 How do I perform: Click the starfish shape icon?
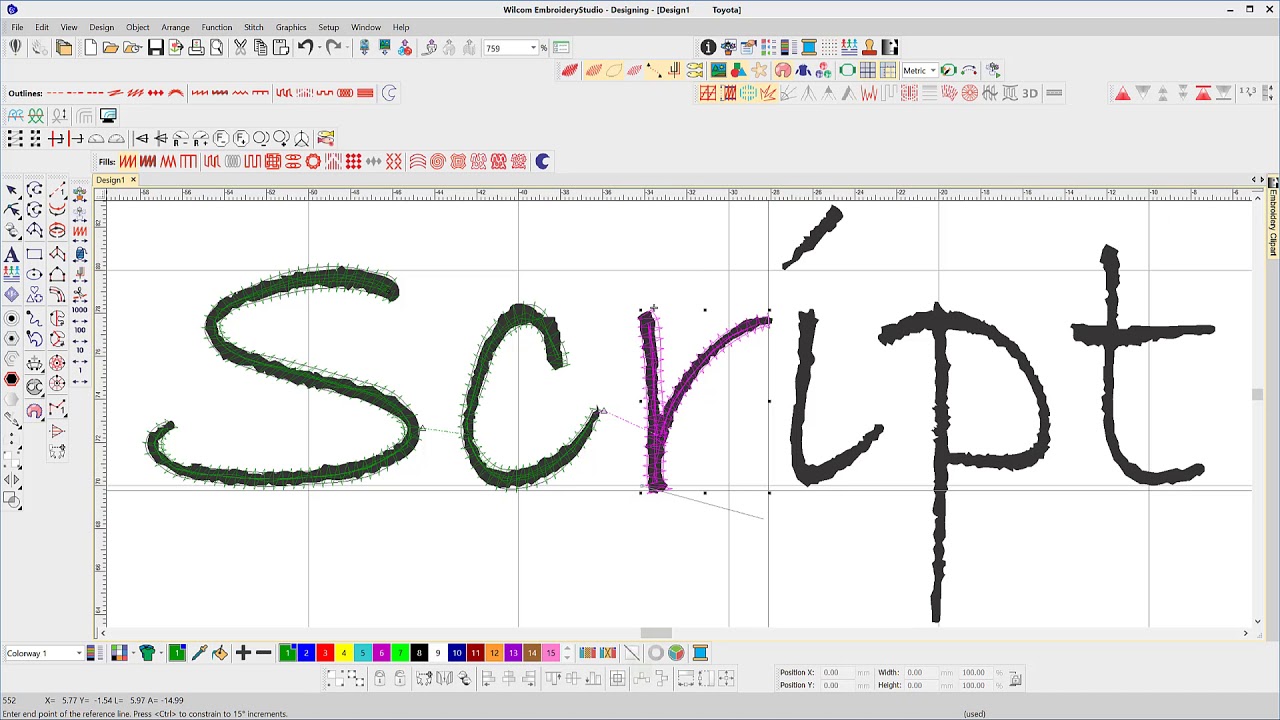point(759,70)
